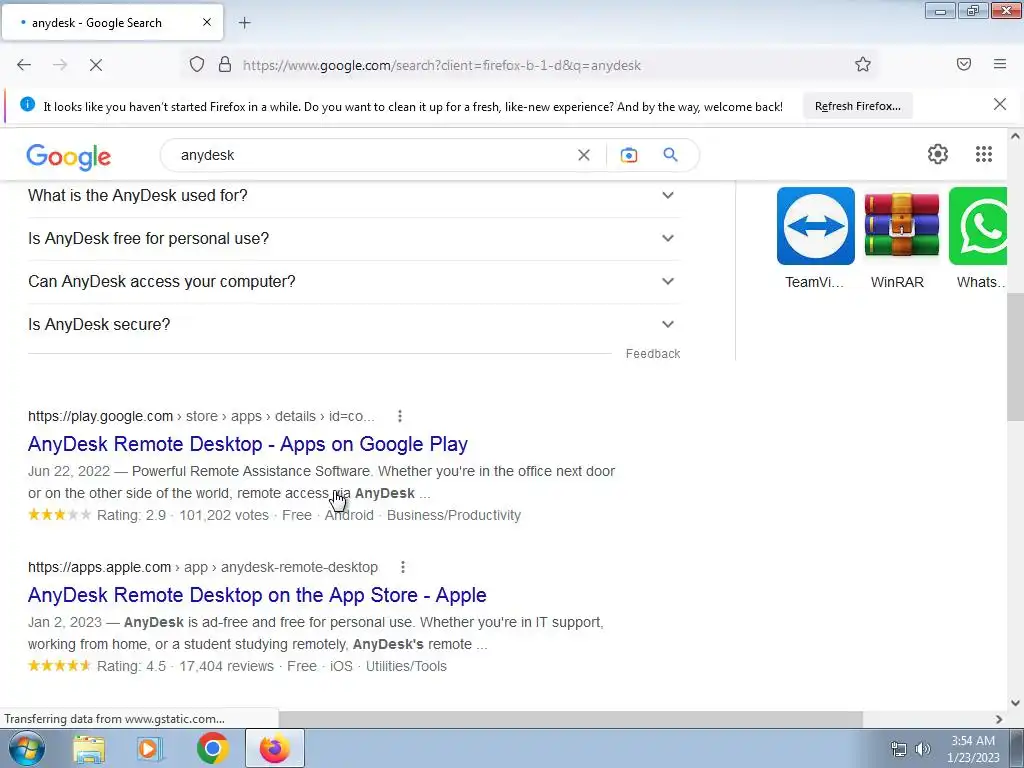Open Google apps grid
Viewport: 1024px width, 768px height.
[984, 154]
